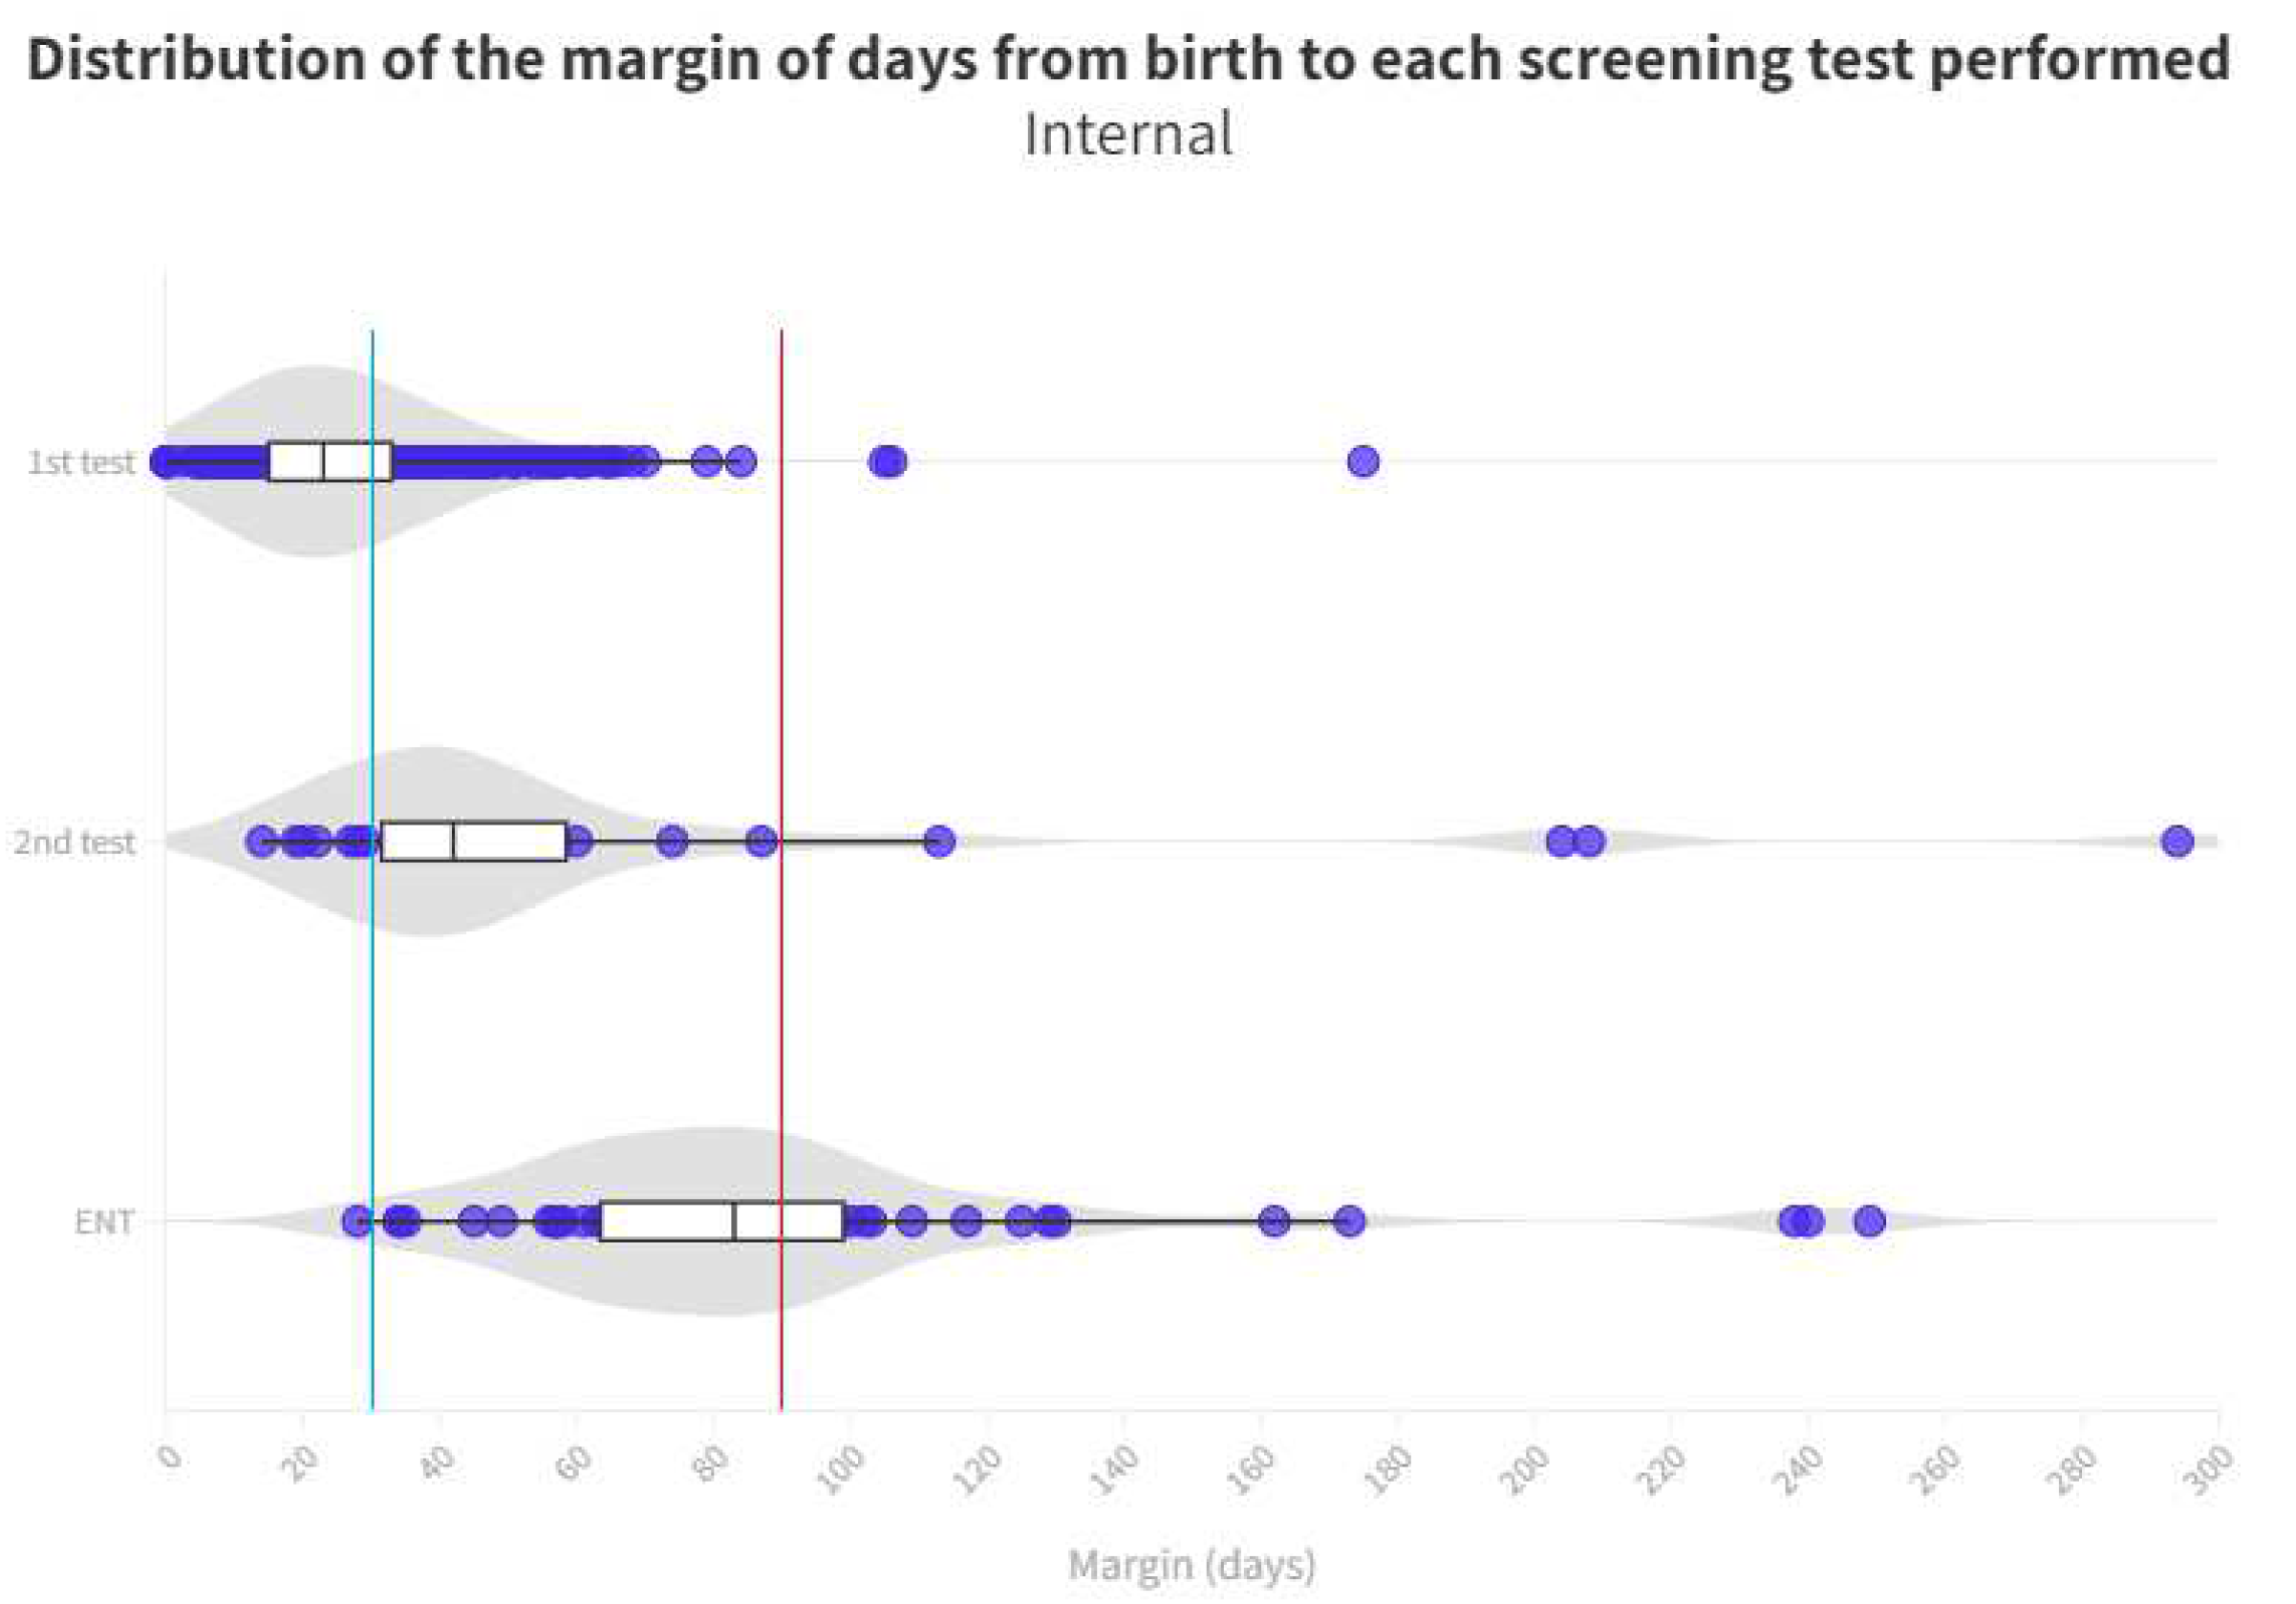Click the '2nd test' axis label
The image size is (2296, 1604).
(x=74, y=842)
